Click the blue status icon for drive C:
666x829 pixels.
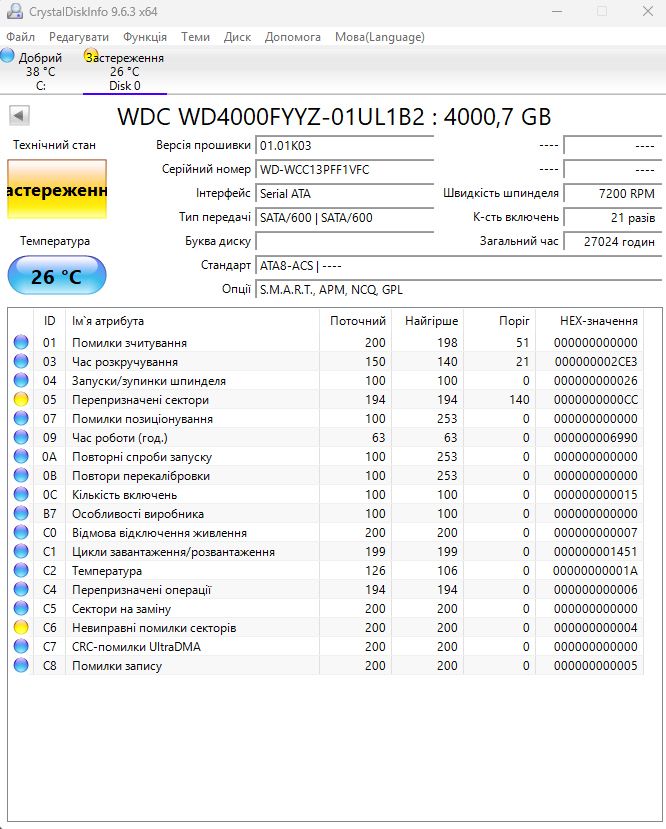coord(7,55)
